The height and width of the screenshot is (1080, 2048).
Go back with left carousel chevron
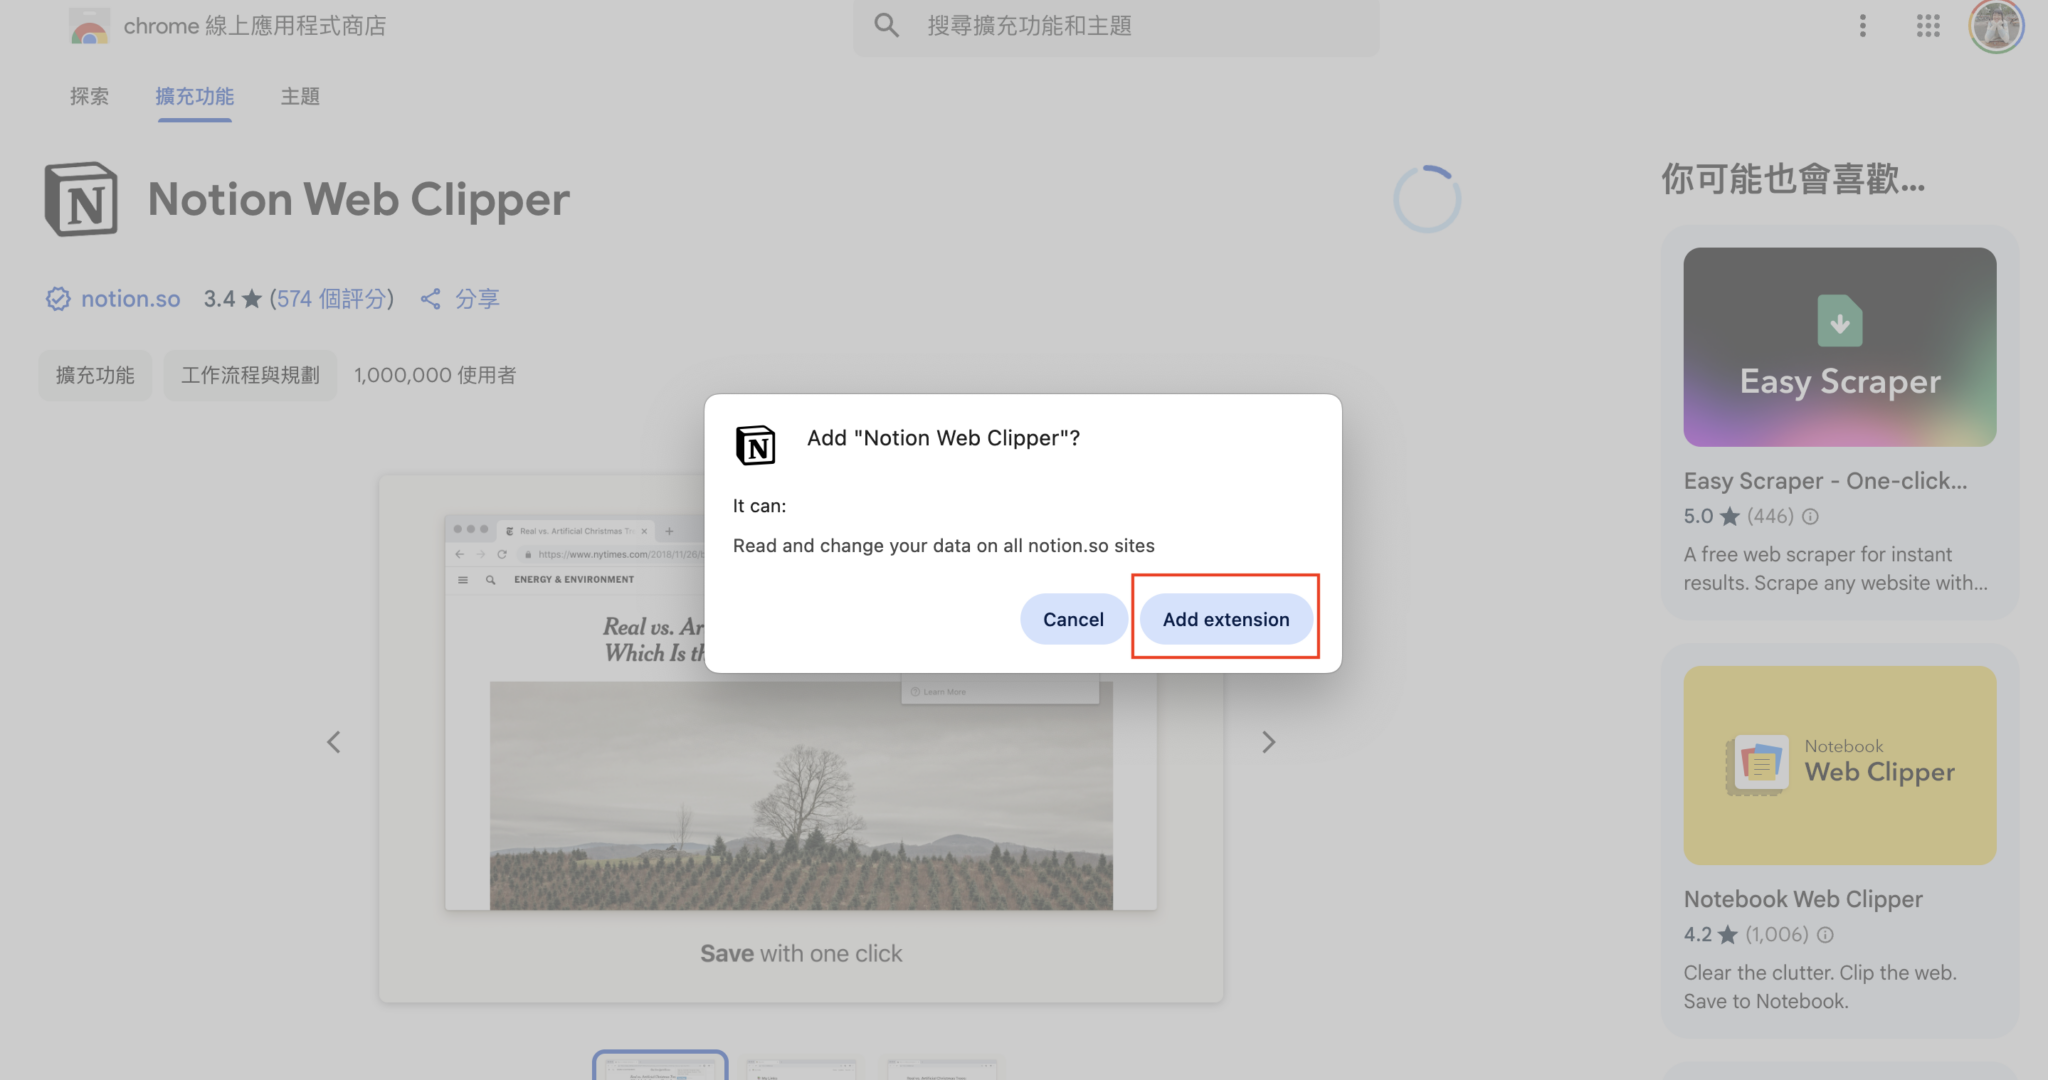tap(334, 741)
